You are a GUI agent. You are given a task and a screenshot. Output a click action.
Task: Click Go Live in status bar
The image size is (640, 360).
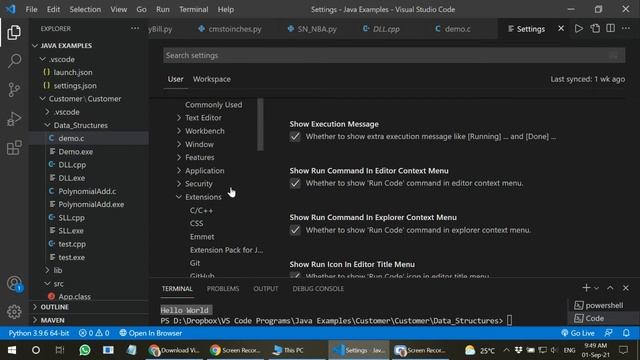pos(578,333)
